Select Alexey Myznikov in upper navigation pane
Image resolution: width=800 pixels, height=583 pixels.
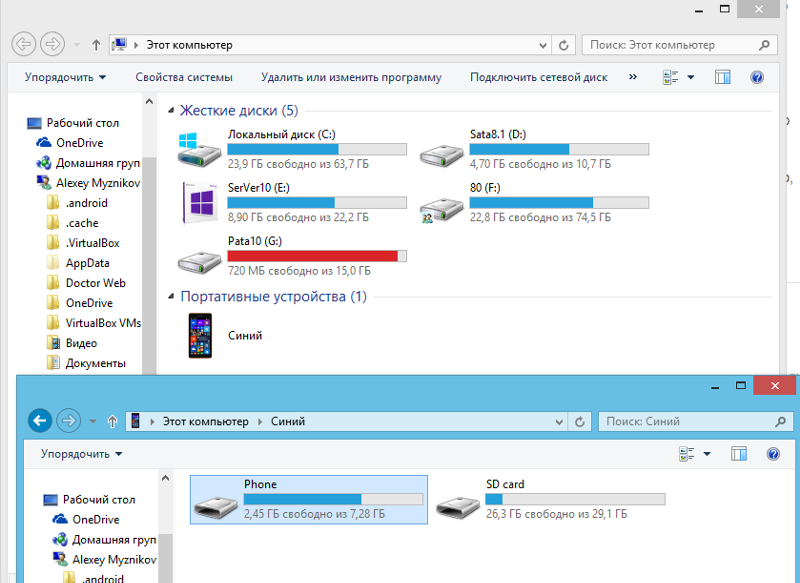[88, 183]
